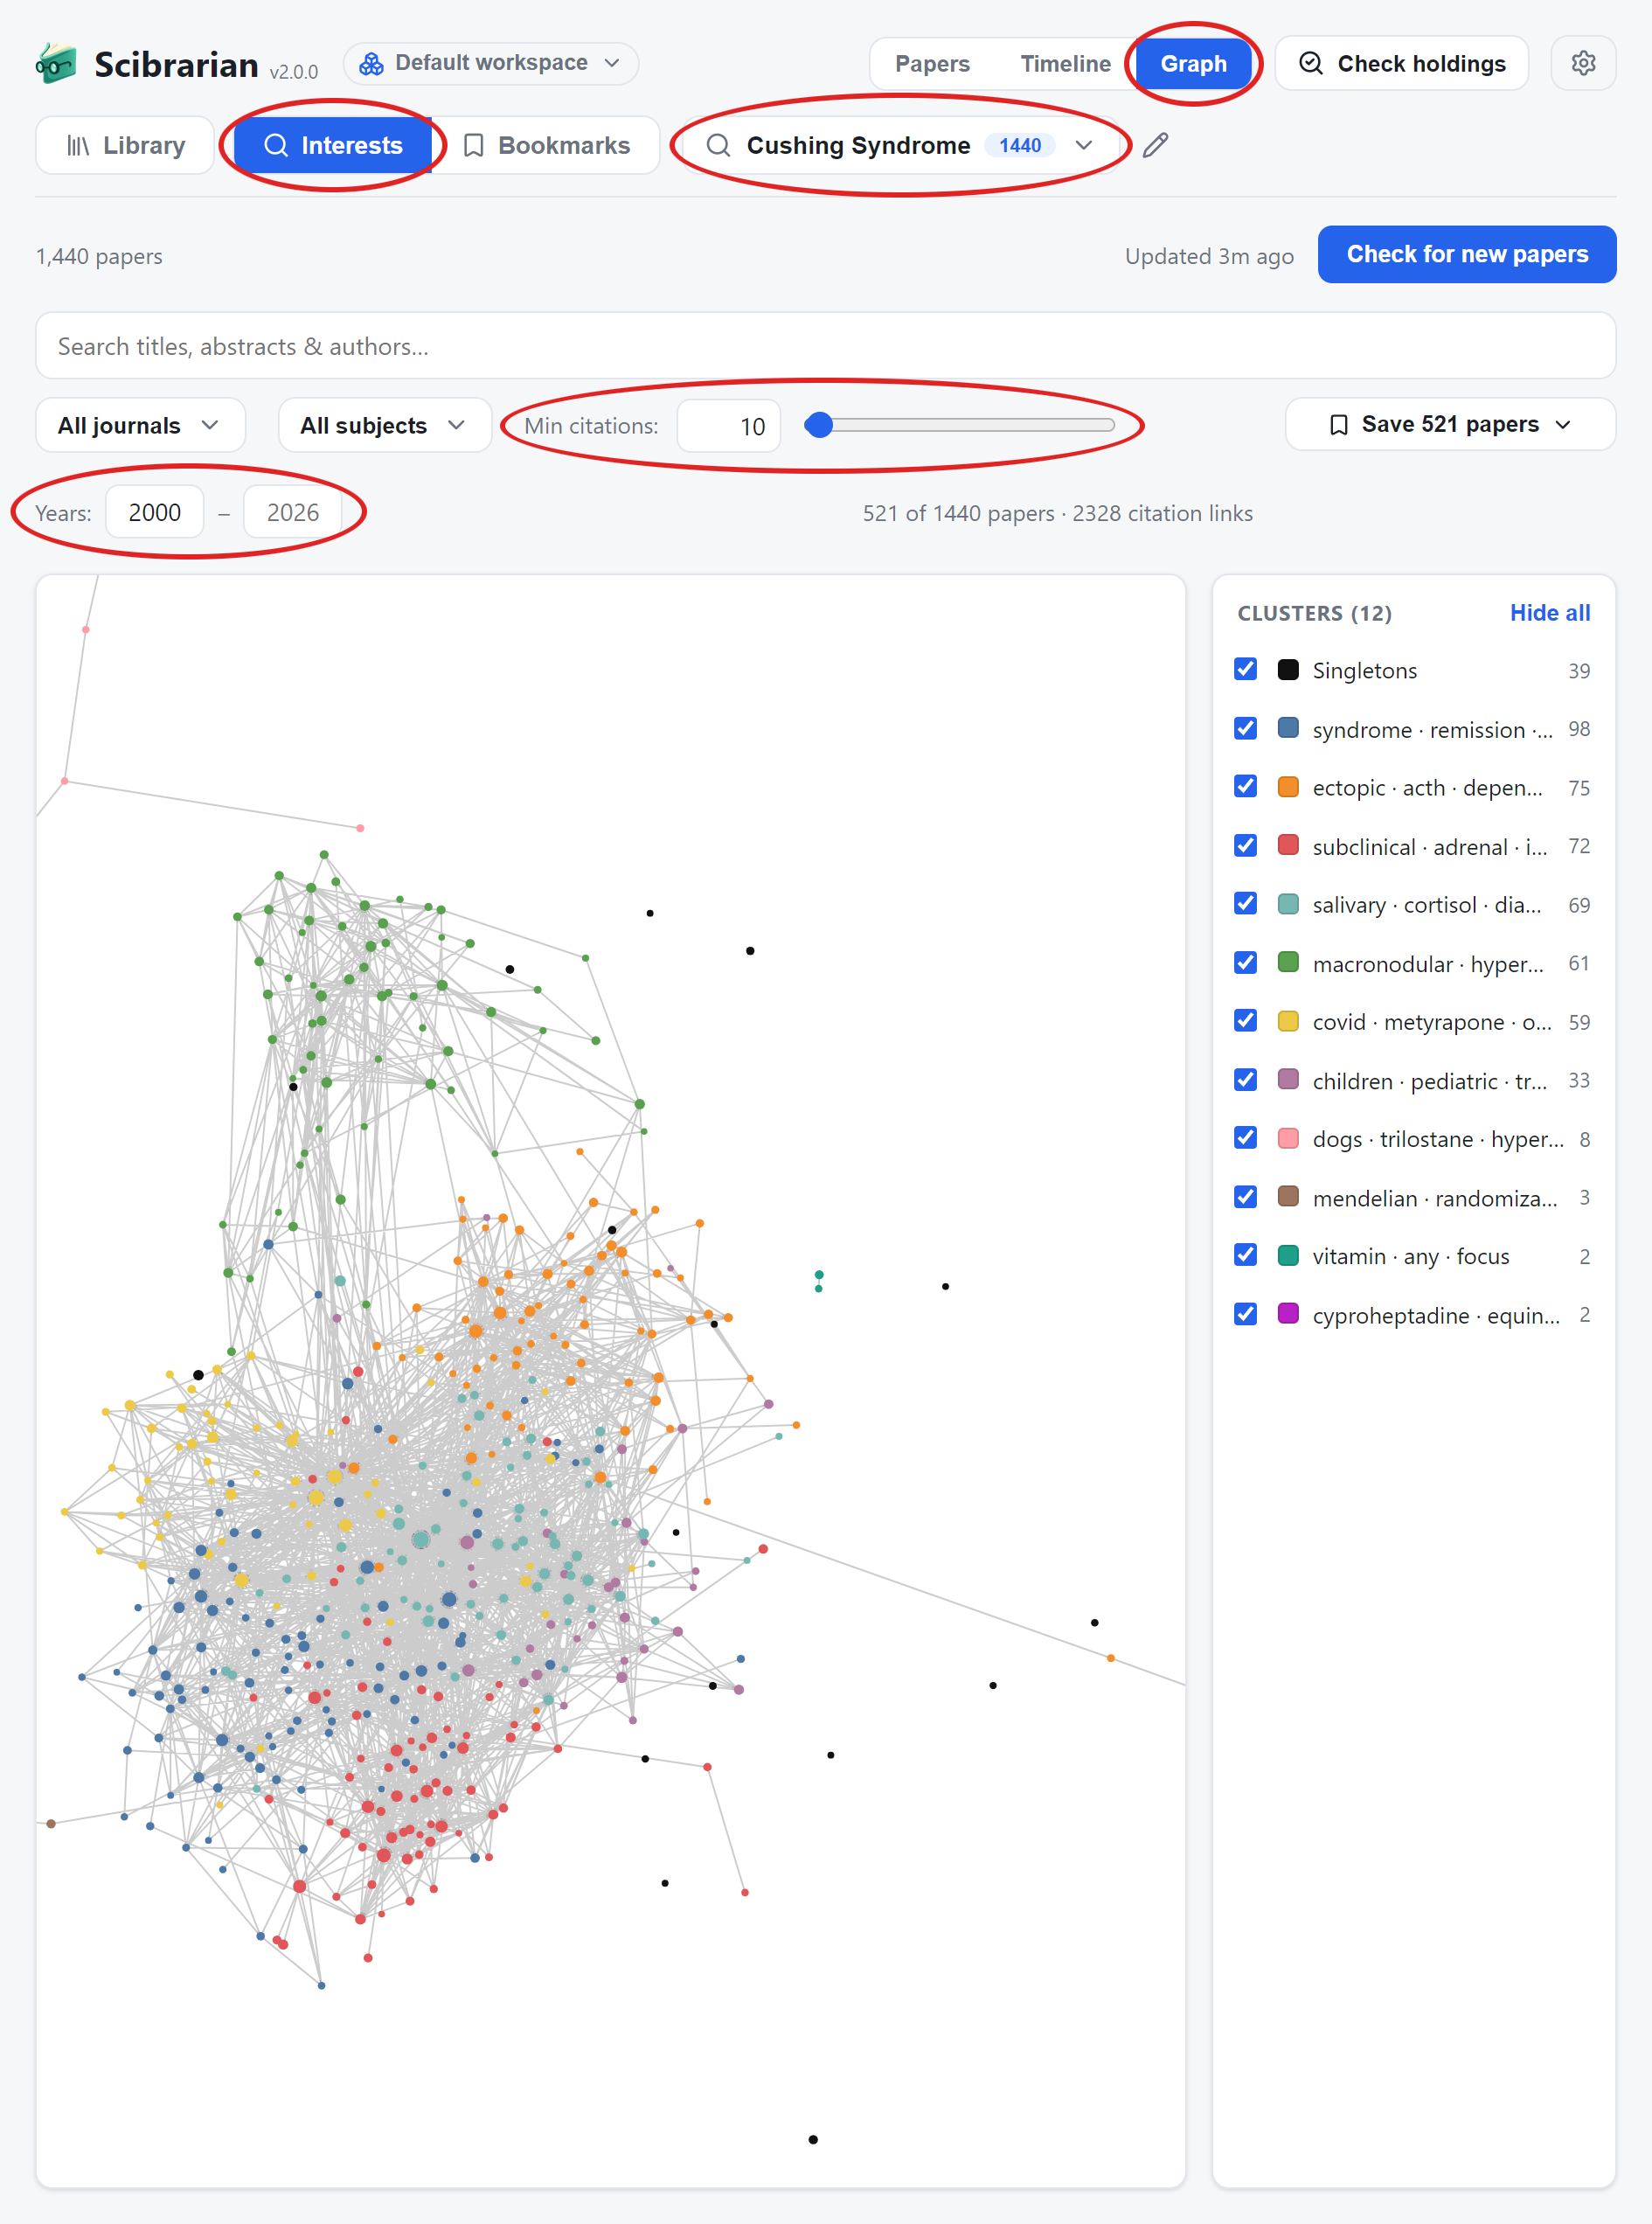This screenshot has height=2224, width=1652.
Task: Click the orange ectopic · acth swatch
Action: pos(1288,787)
